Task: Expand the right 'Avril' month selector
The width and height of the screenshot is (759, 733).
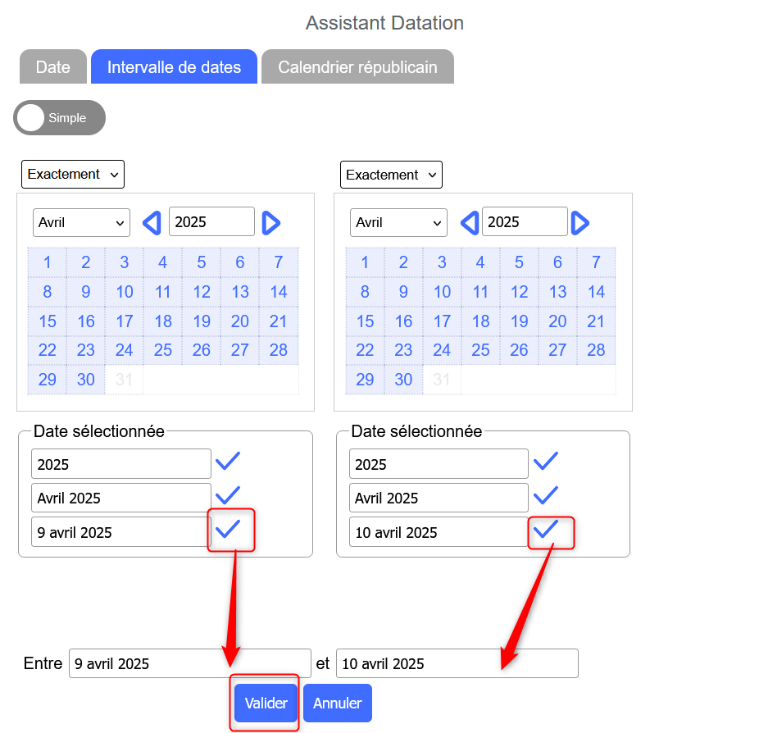Action: [398, 222]
